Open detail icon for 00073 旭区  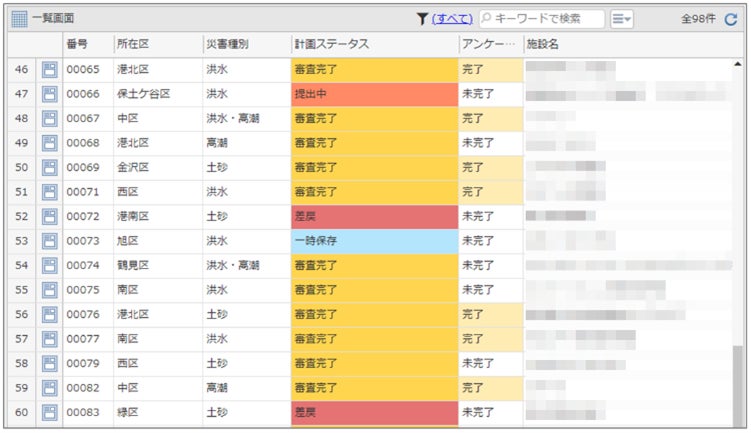[49, 241]
